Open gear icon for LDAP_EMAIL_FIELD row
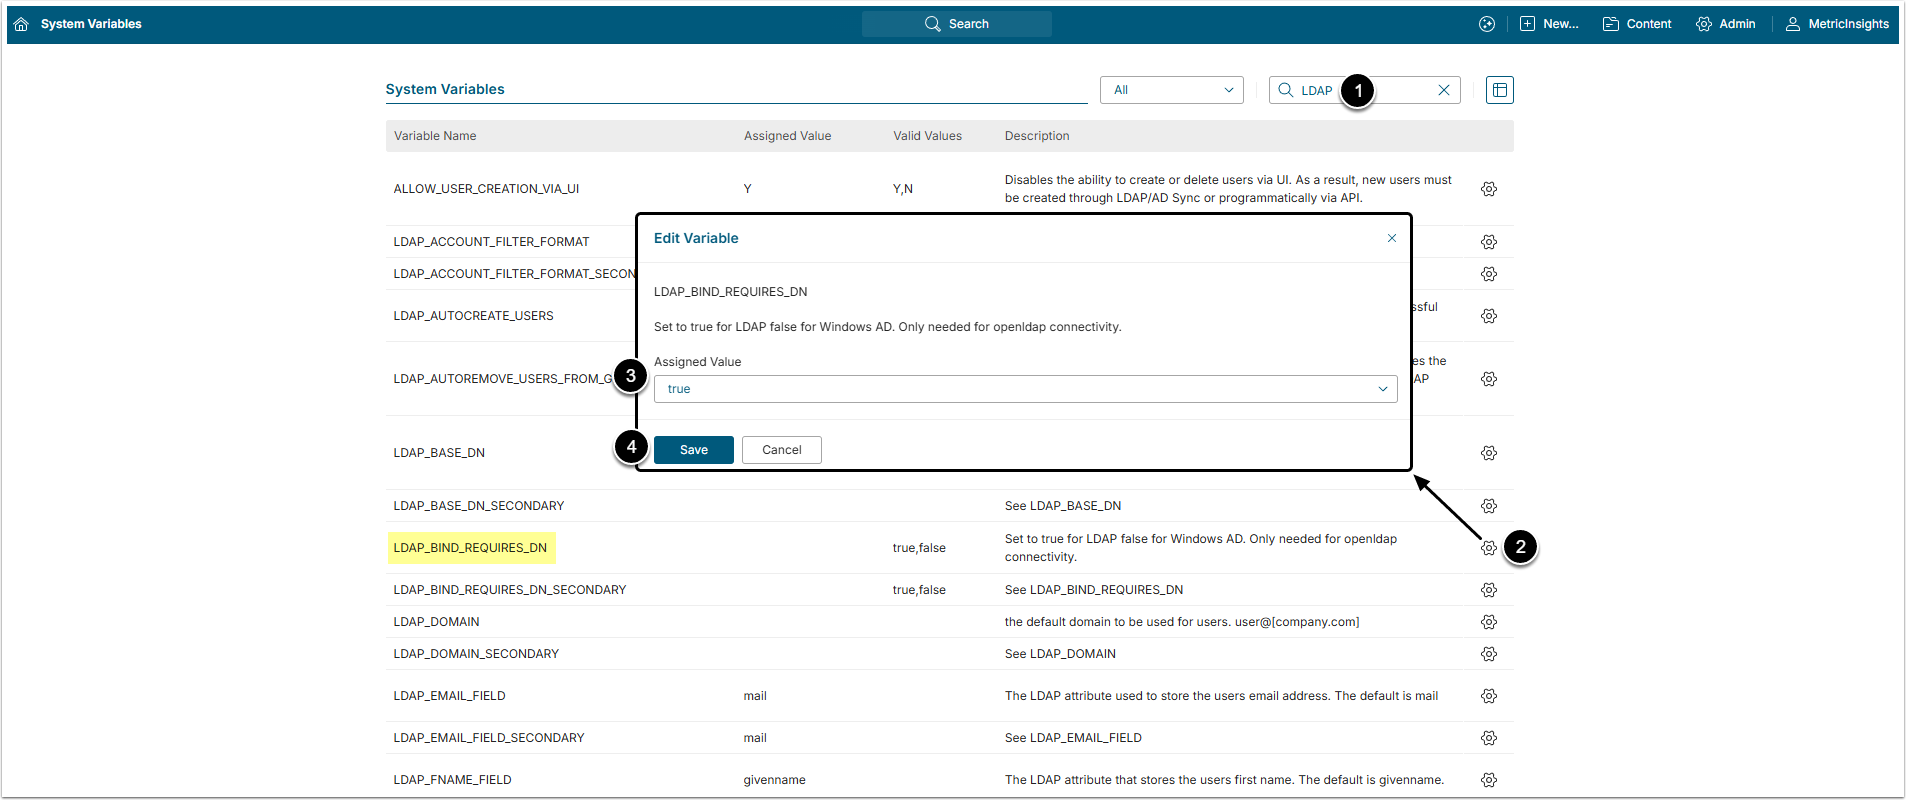The width and height of the screenshot is (1906, 800). pyautogui.click(x=1488, y=696)
